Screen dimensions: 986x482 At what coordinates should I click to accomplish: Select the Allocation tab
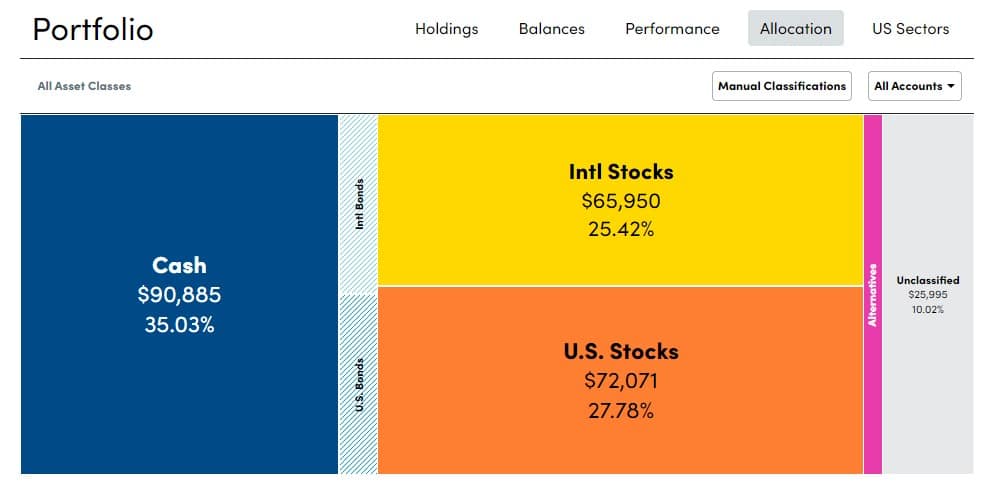pos(795,29)
